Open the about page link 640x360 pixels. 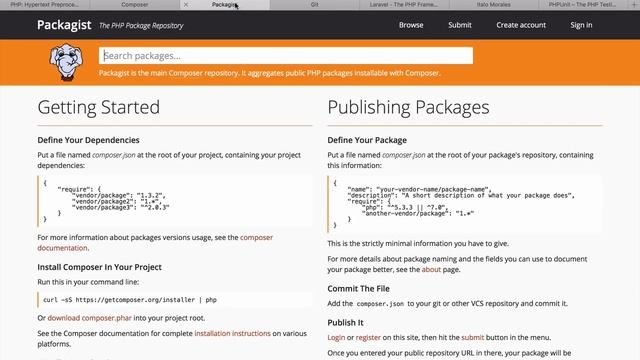point(431,269)
